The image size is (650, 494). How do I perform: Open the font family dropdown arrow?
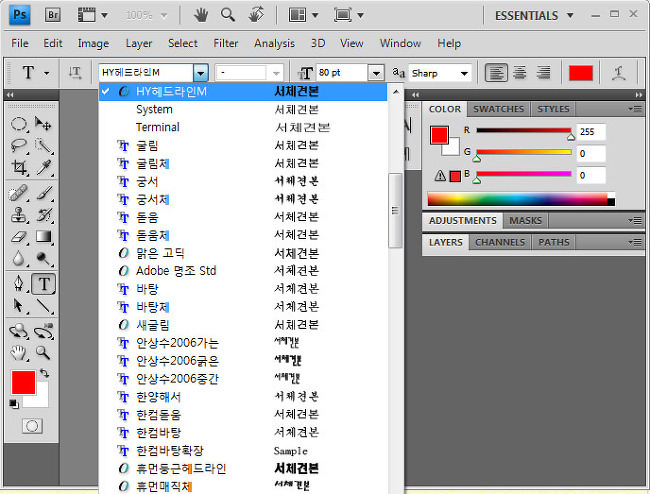[201, 73]
